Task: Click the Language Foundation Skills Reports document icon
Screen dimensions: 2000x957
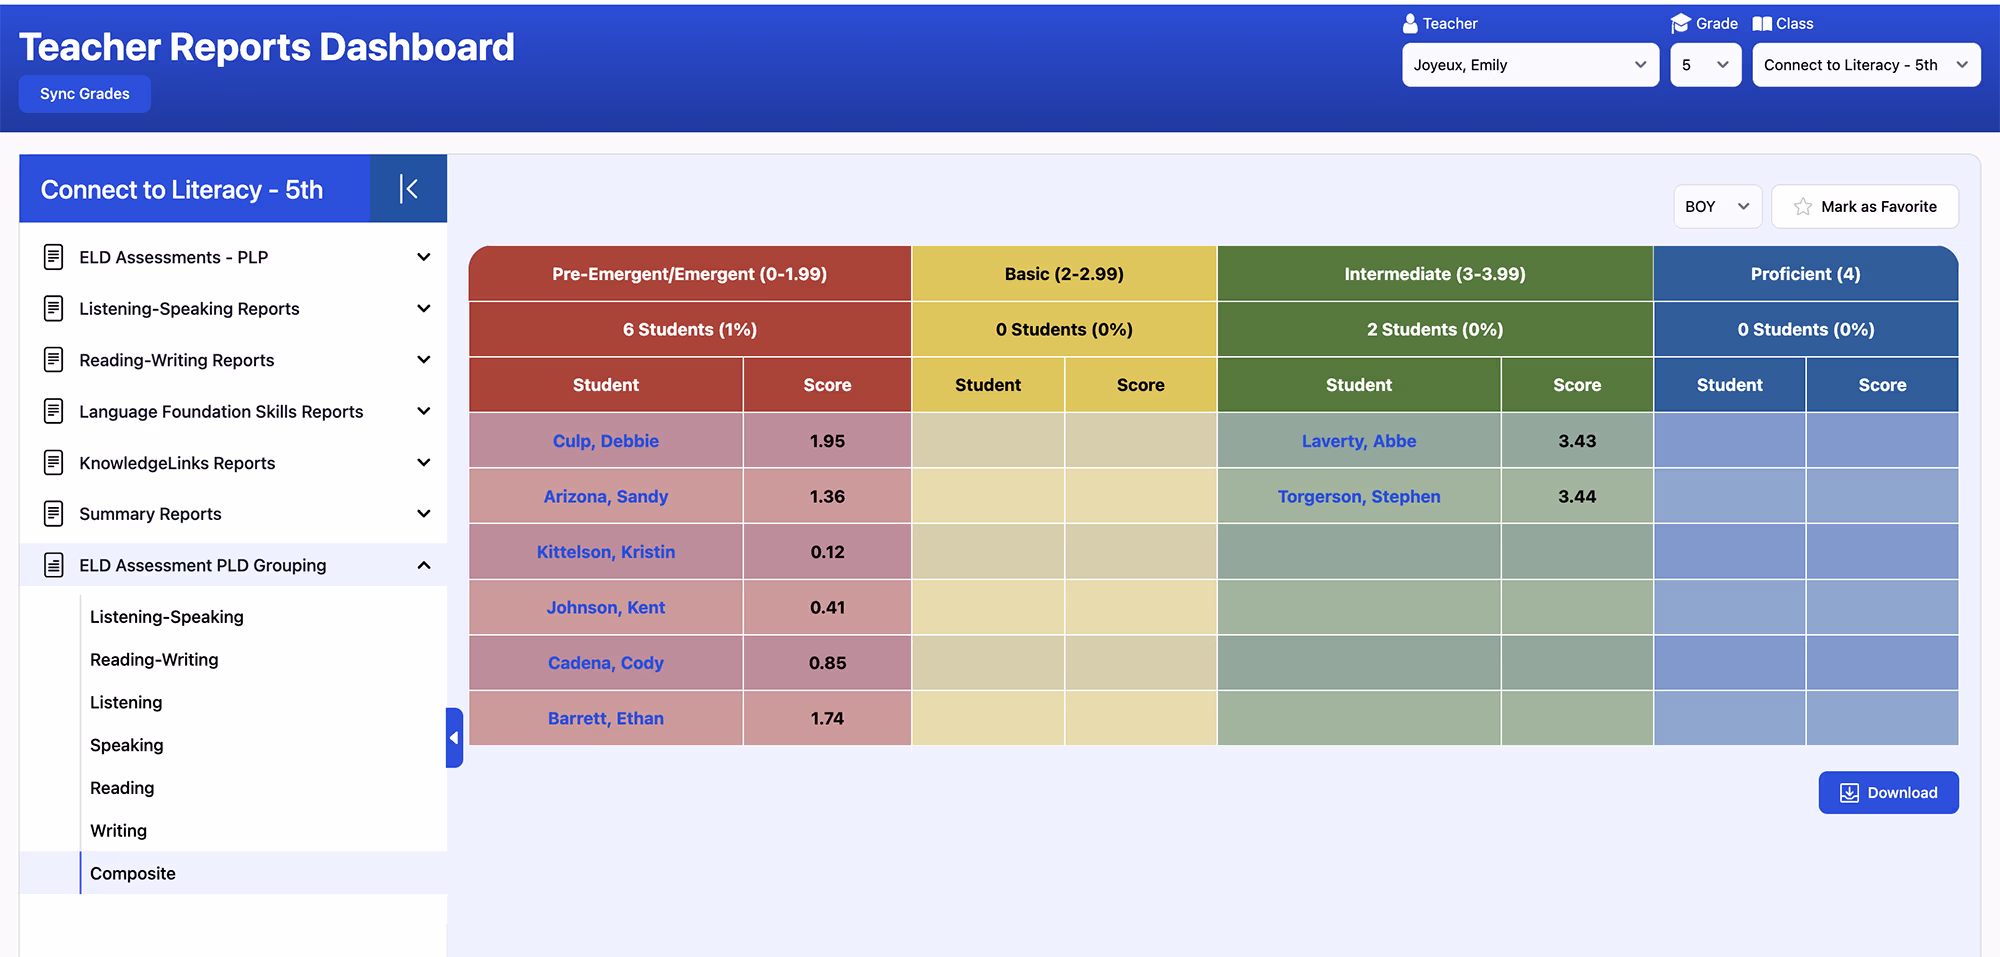Action: click(54, 411)
